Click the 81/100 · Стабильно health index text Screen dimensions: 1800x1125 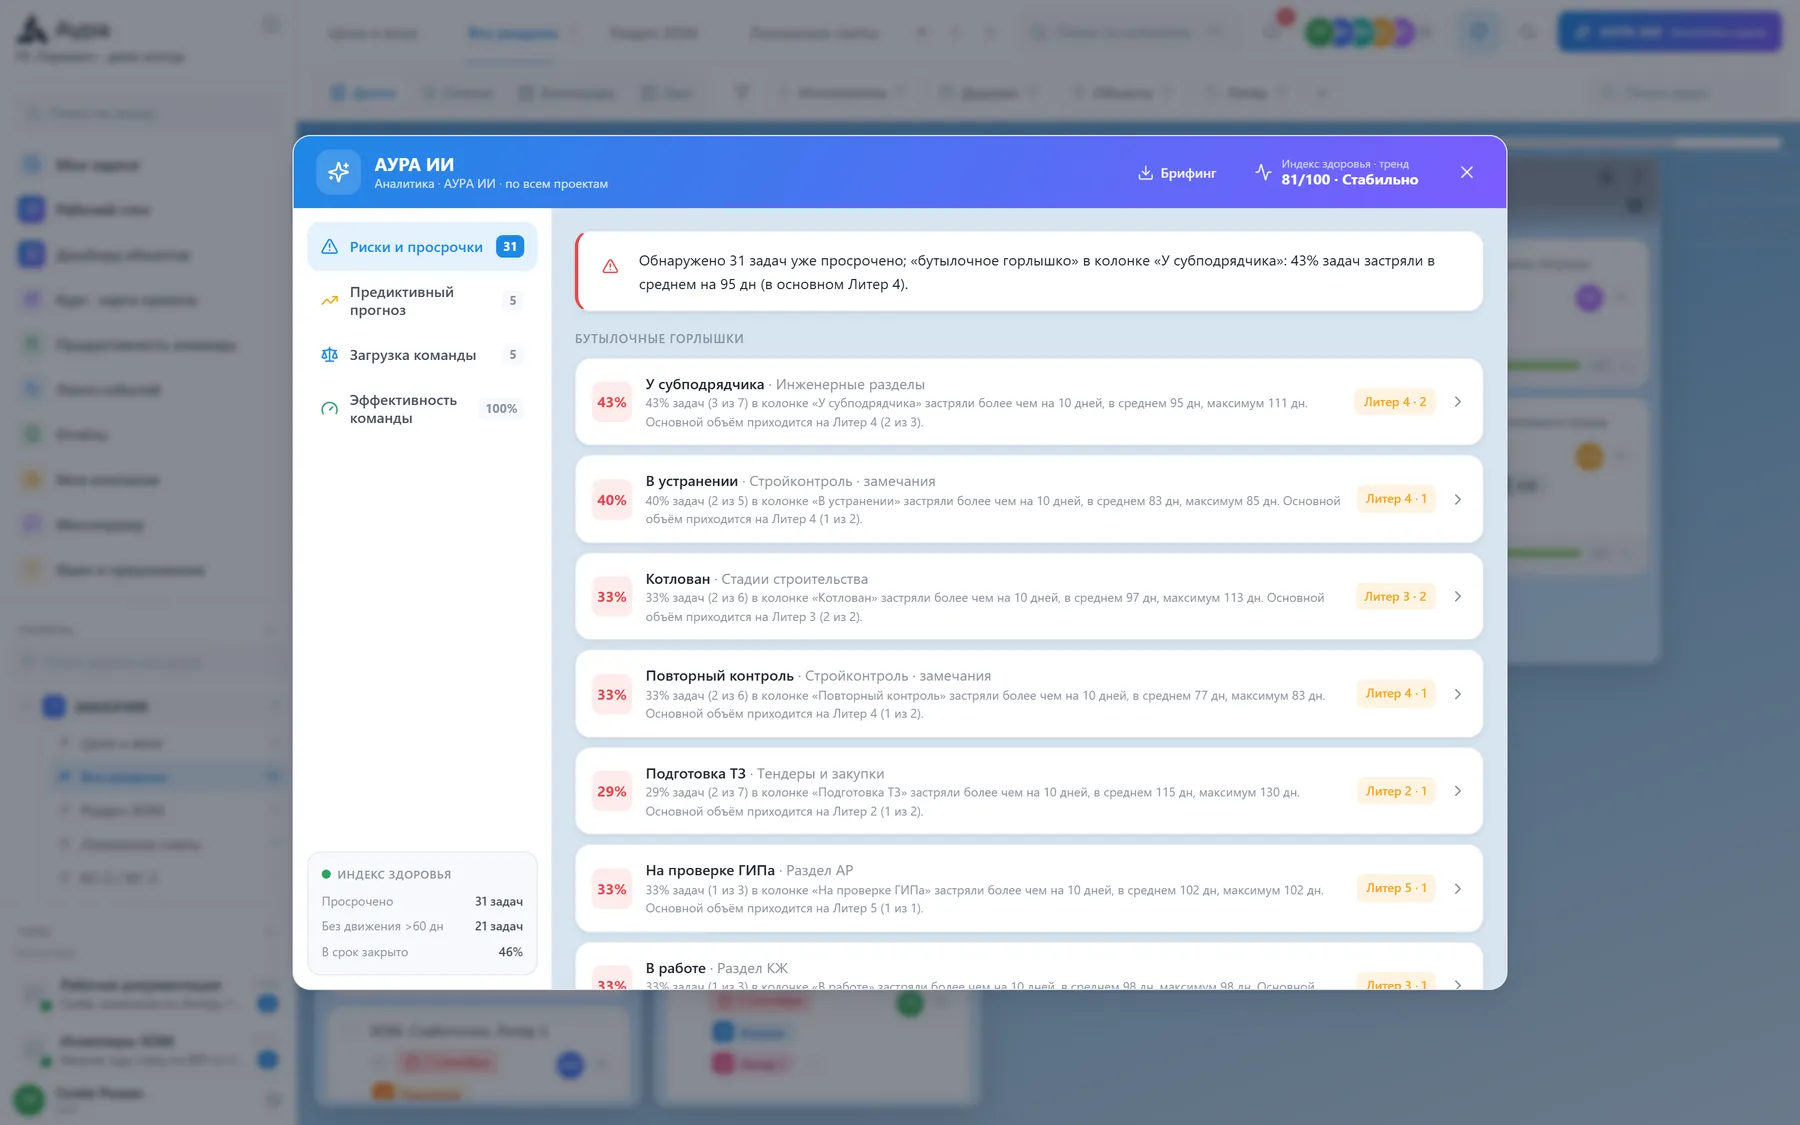pos(1349,180)
